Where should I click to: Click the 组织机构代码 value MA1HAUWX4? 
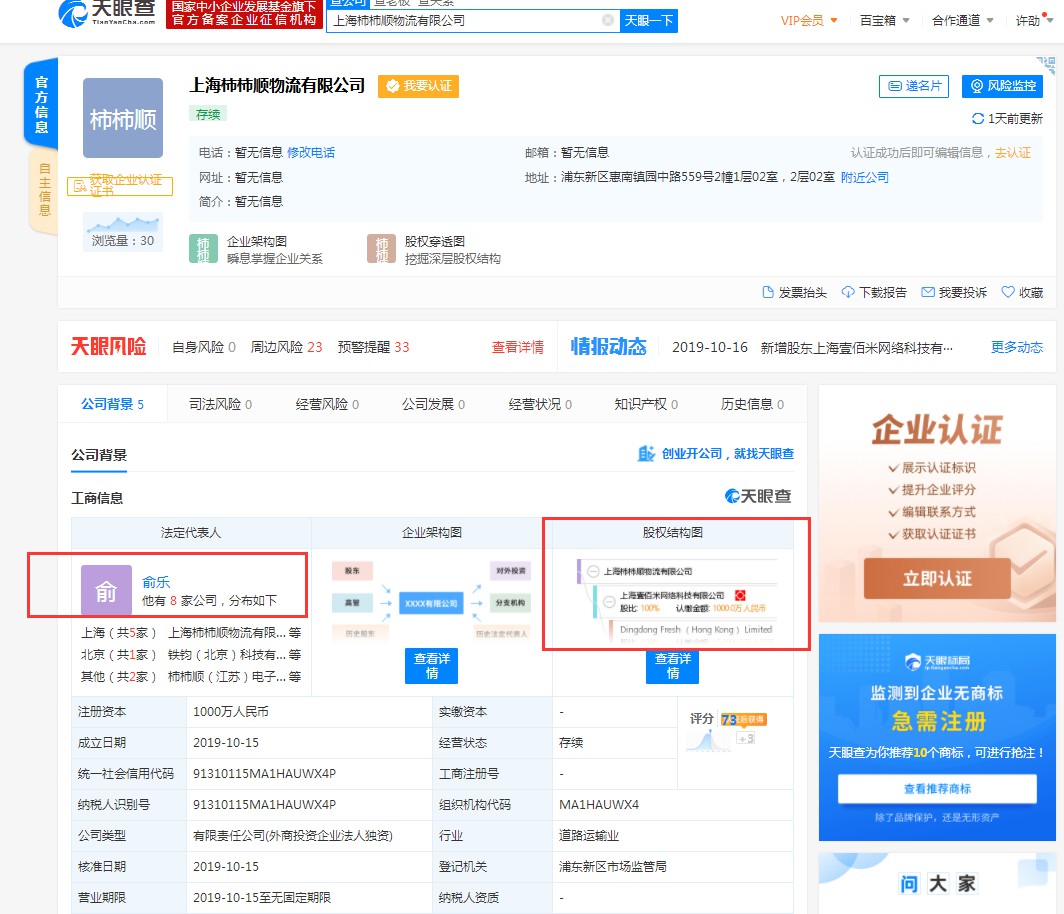click(599, 805)
